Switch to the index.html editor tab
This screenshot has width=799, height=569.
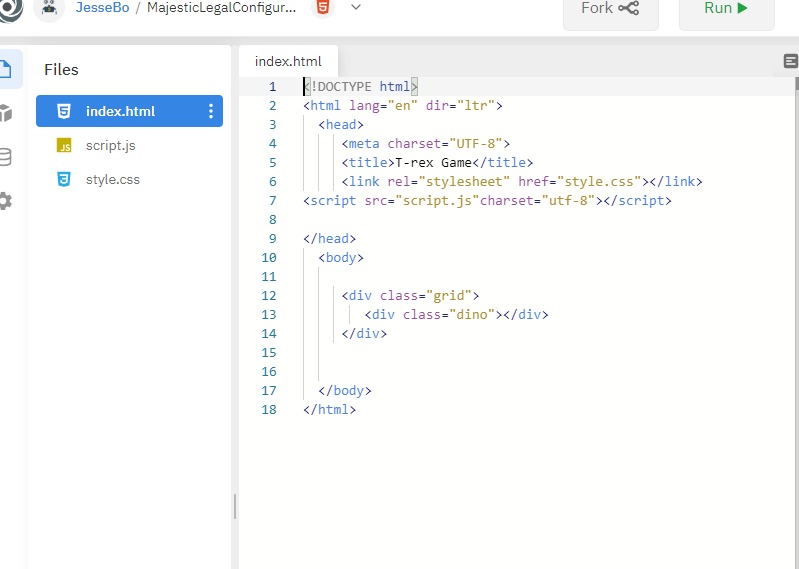coord(288,62)
